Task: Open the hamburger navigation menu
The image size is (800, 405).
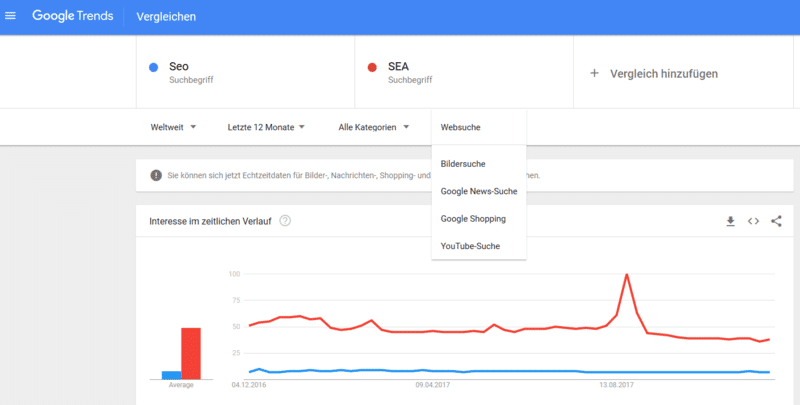Action: pyautogui.click(x=10, y=16)
